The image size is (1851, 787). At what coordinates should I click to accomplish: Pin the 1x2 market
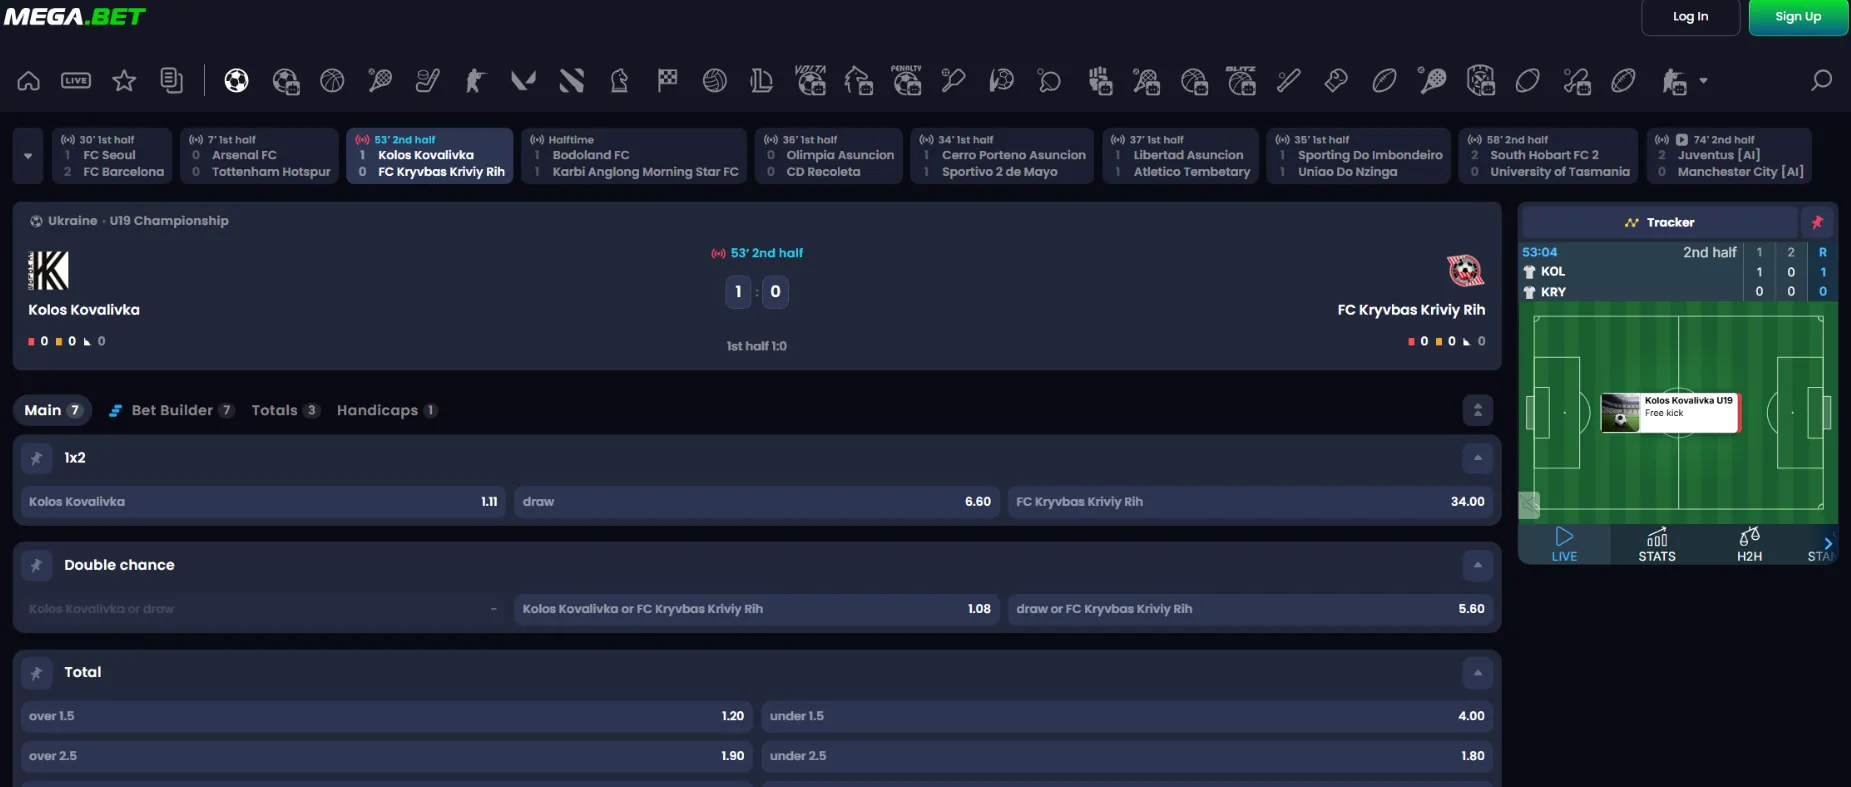tap(37, 458)
